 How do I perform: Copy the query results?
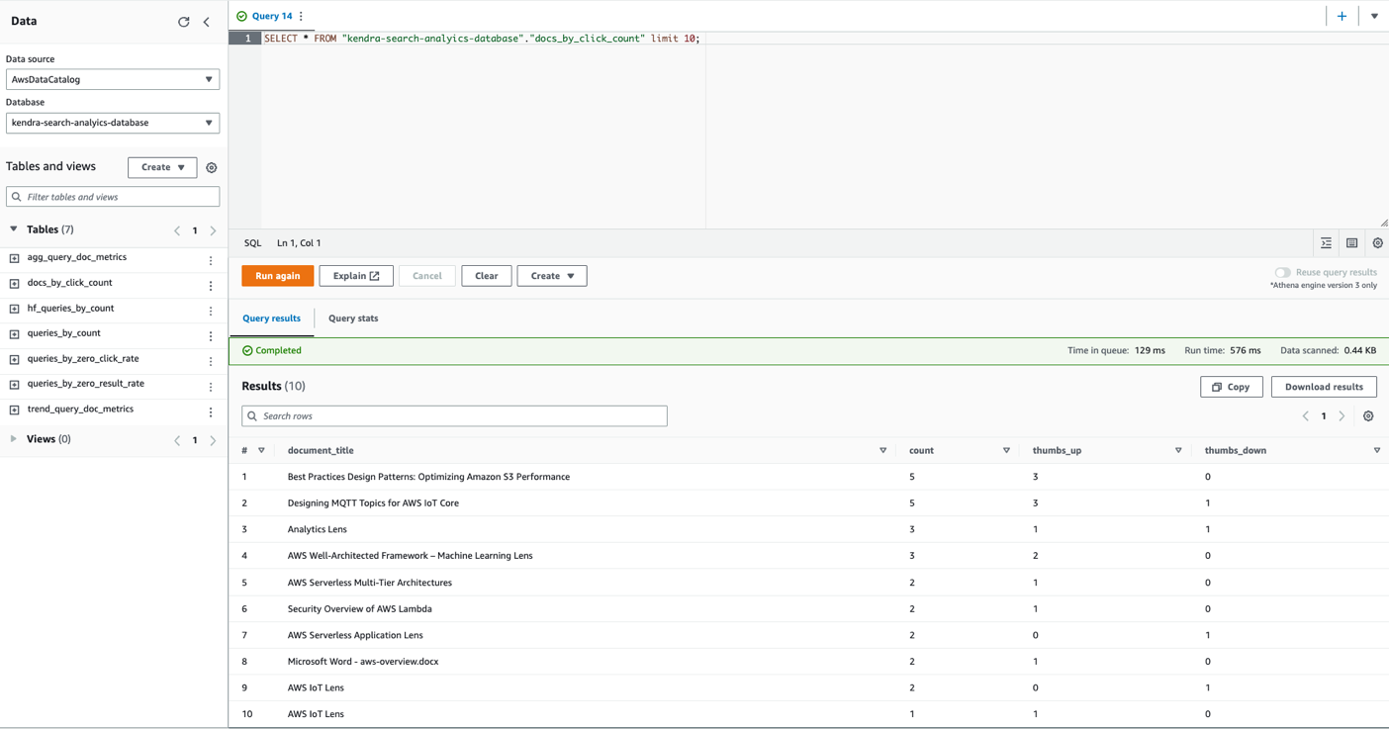tap(1231, 387)
